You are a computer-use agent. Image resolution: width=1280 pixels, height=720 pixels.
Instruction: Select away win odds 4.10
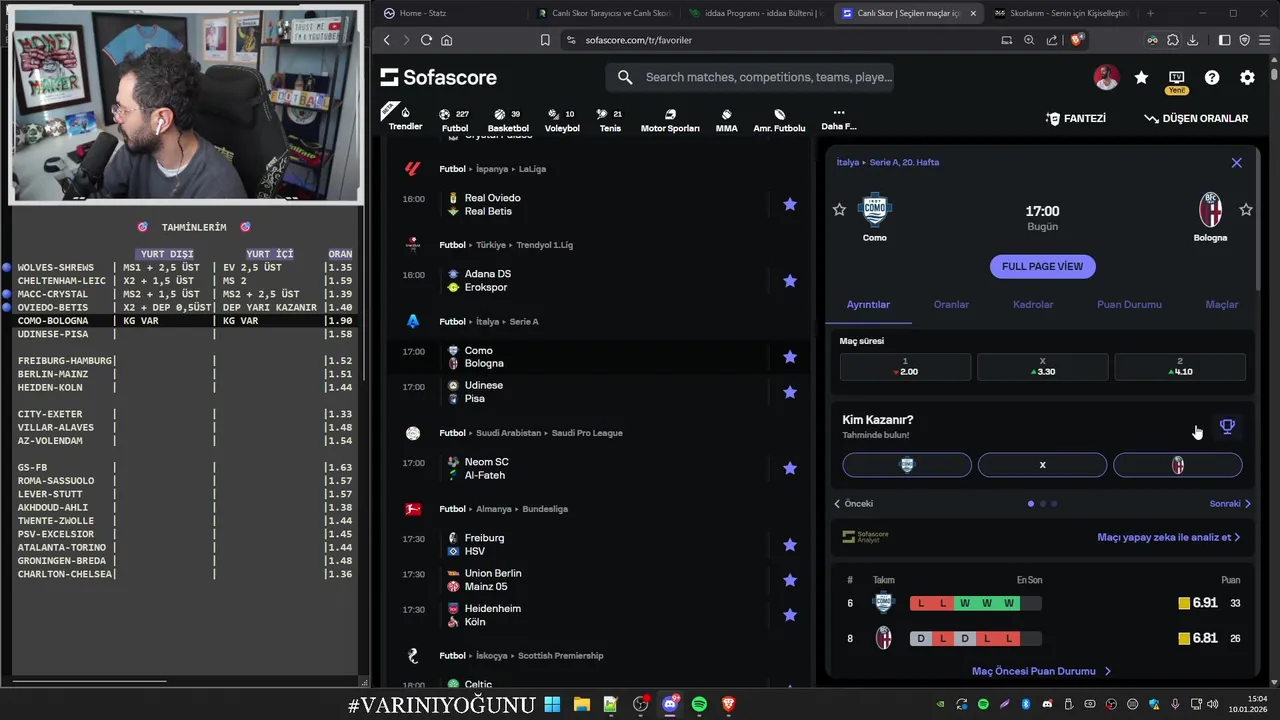(x=1180, y=367)
